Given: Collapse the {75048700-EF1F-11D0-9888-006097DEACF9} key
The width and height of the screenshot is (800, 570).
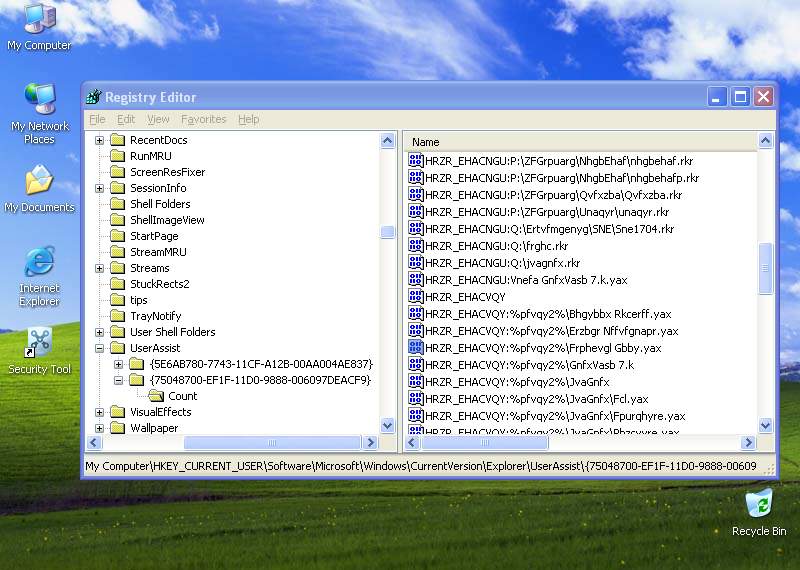Looking at the screenshot, I should 118,380.
